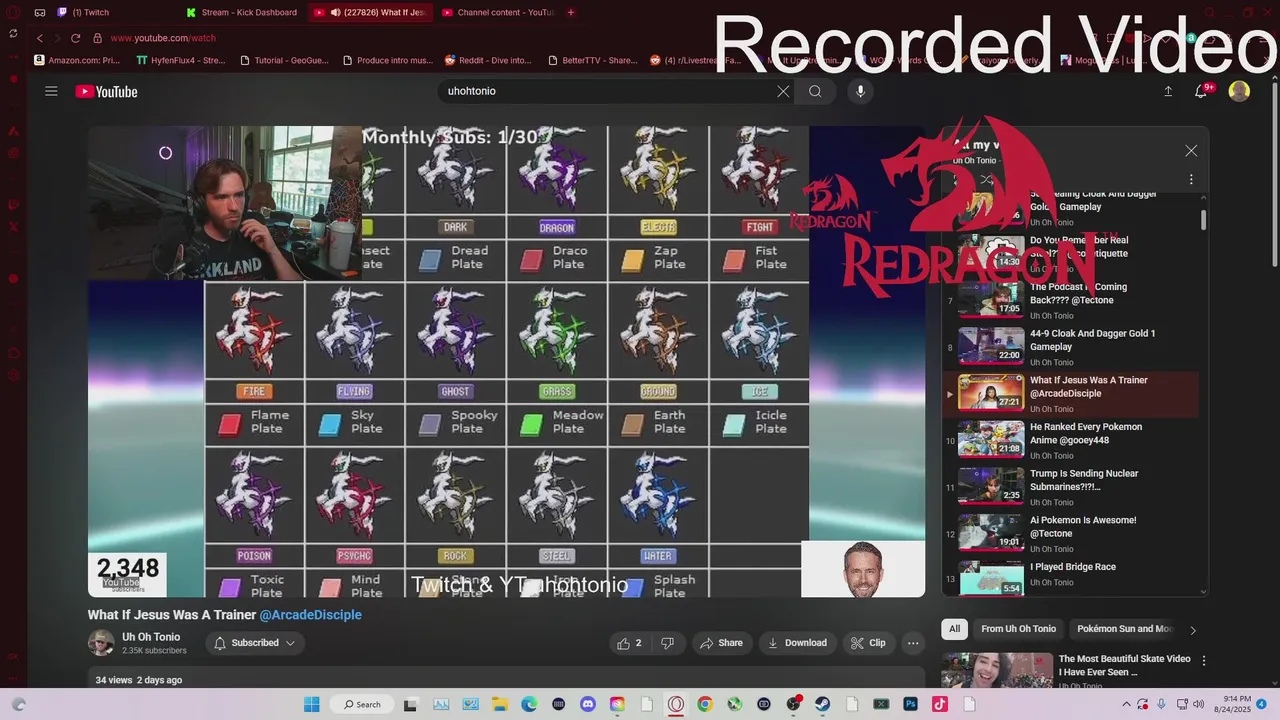Open playlist three-dot options menu
Image resolution: width=1280 pixels, height=720 pixels.
(1190, 180)
